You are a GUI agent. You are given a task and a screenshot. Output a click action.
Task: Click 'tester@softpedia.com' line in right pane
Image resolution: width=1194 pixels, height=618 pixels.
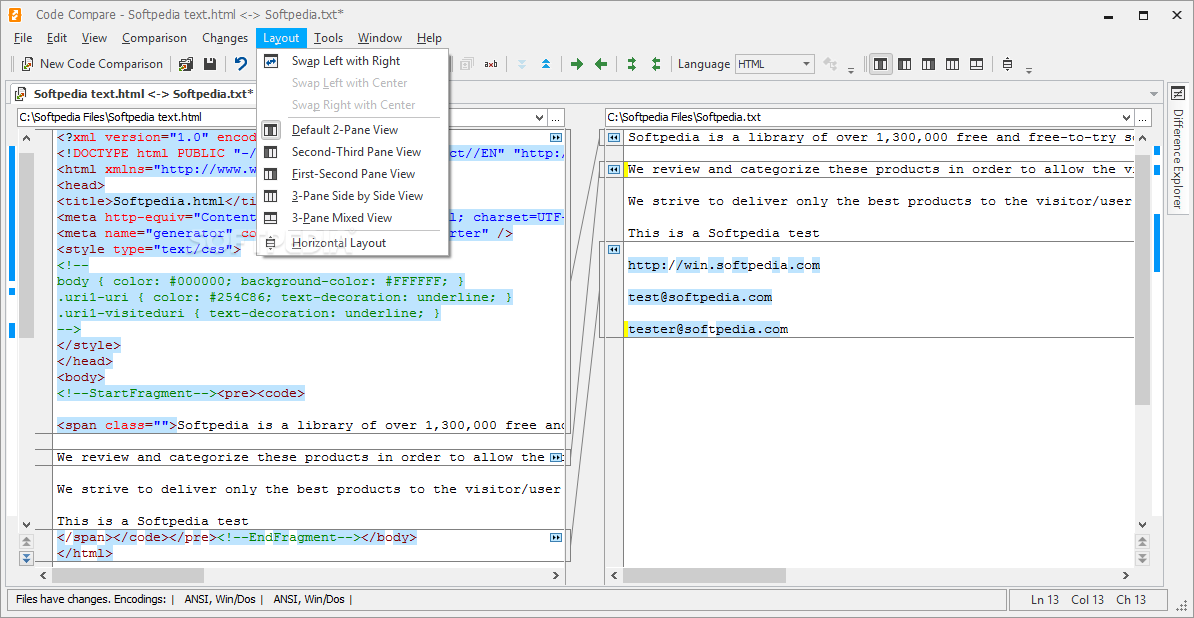tap(707, 330)
